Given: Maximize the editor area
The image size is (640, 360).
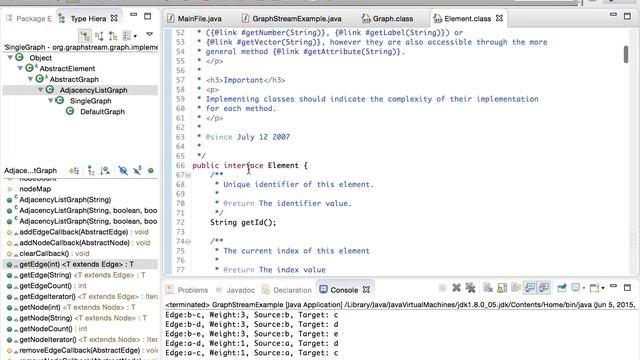Looking at the screenshot, I should [627, 16].
